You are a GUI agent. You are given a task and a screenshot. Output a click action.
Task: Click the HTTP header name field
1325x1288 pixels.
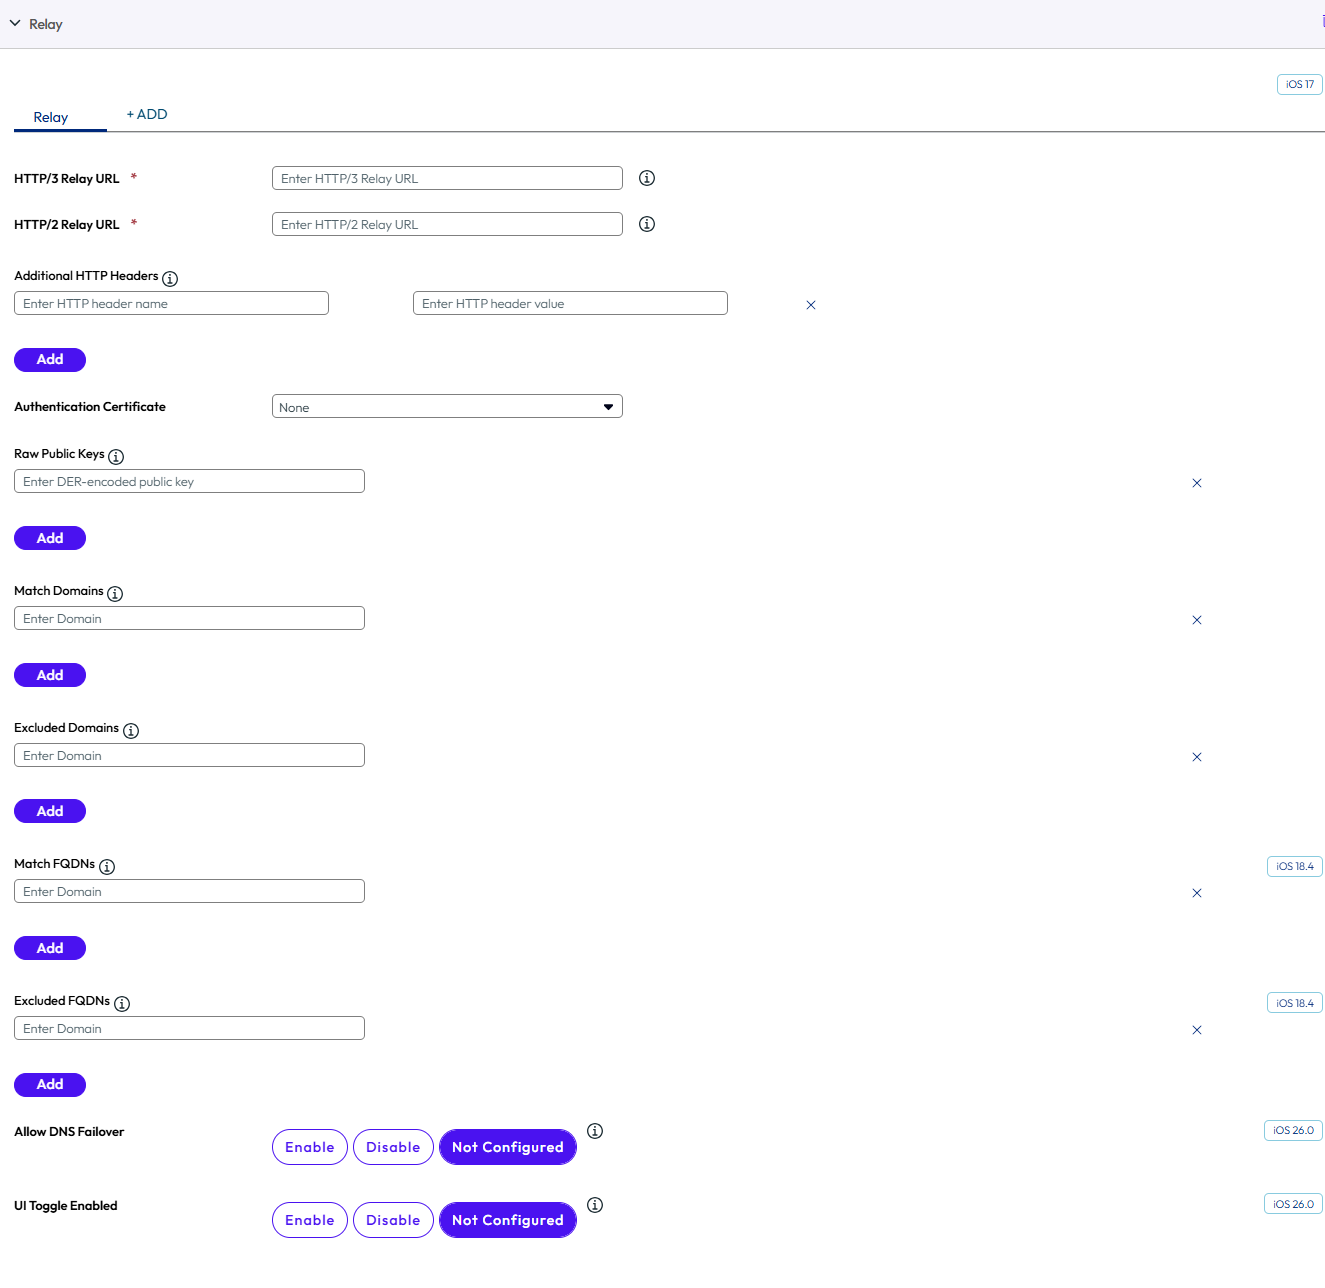tap(171, 303)
